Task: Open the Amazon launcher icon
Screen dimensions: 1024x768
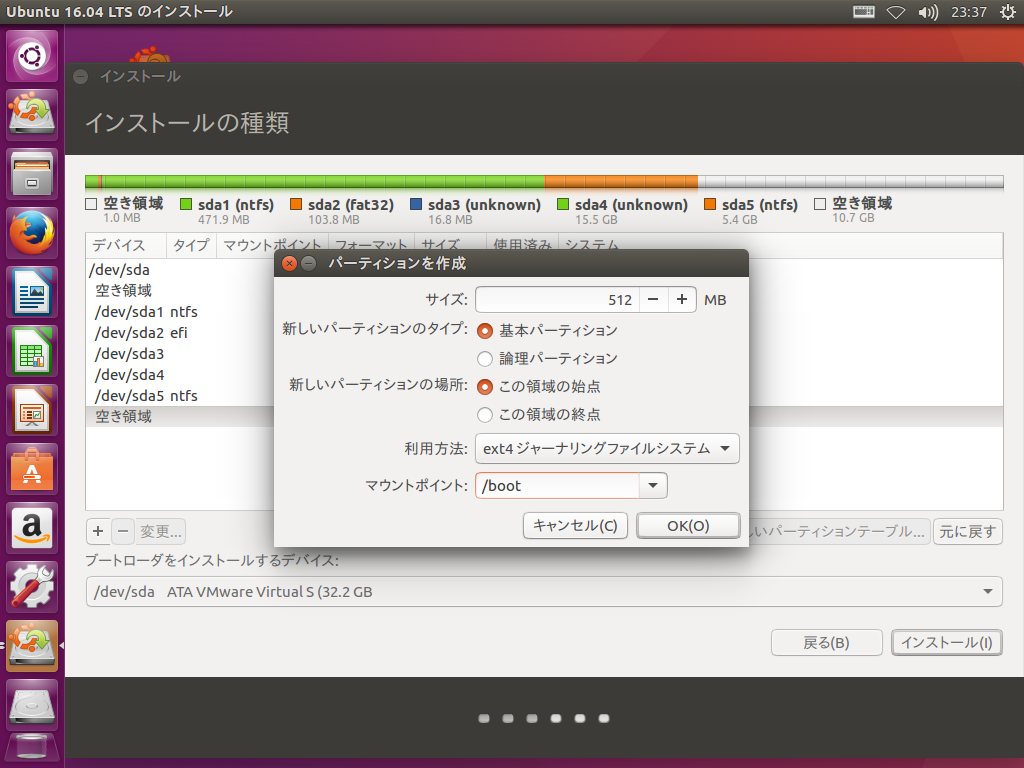Action: click(x=31, y=528)
